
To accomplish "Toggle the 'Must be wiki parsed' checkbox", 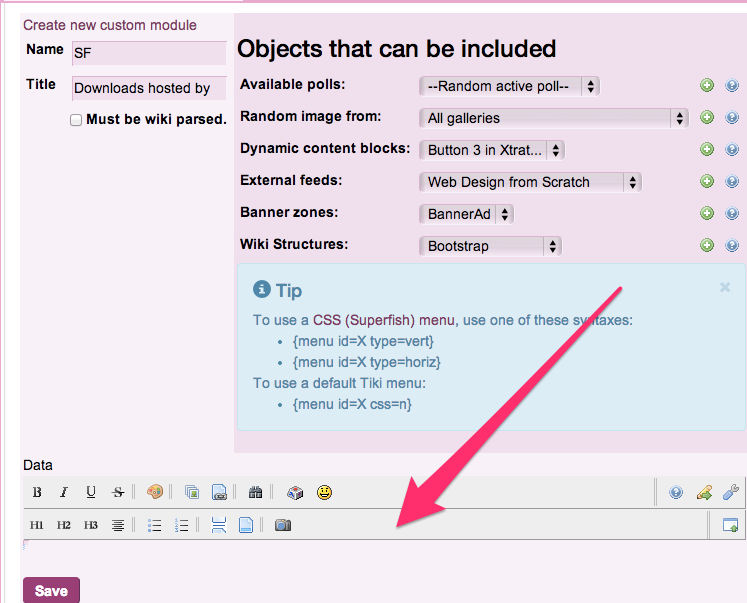I will (x=76, y=120).
